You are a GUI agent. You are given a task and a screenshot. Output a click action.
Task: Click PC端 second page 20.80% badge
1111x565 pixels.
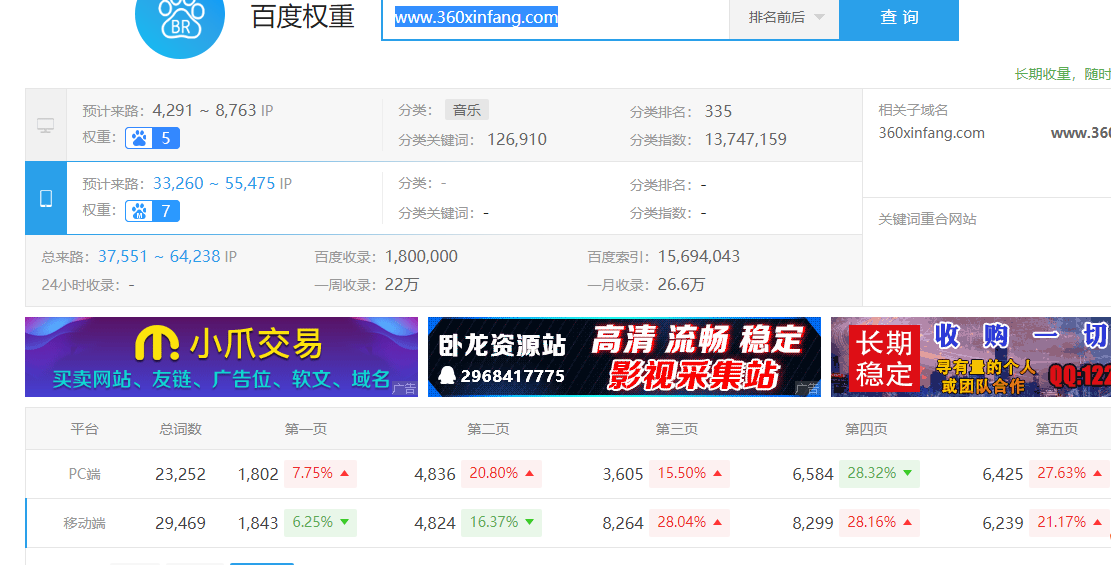click(501, 474)
